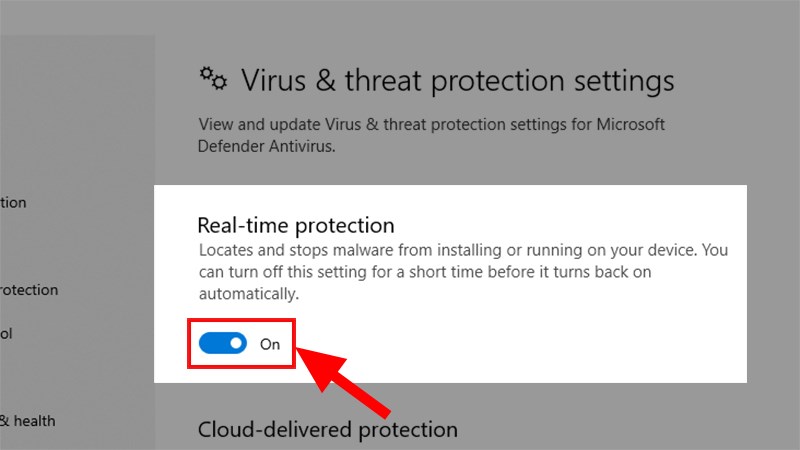Click the white knob of the blue switch

[236, 343]
